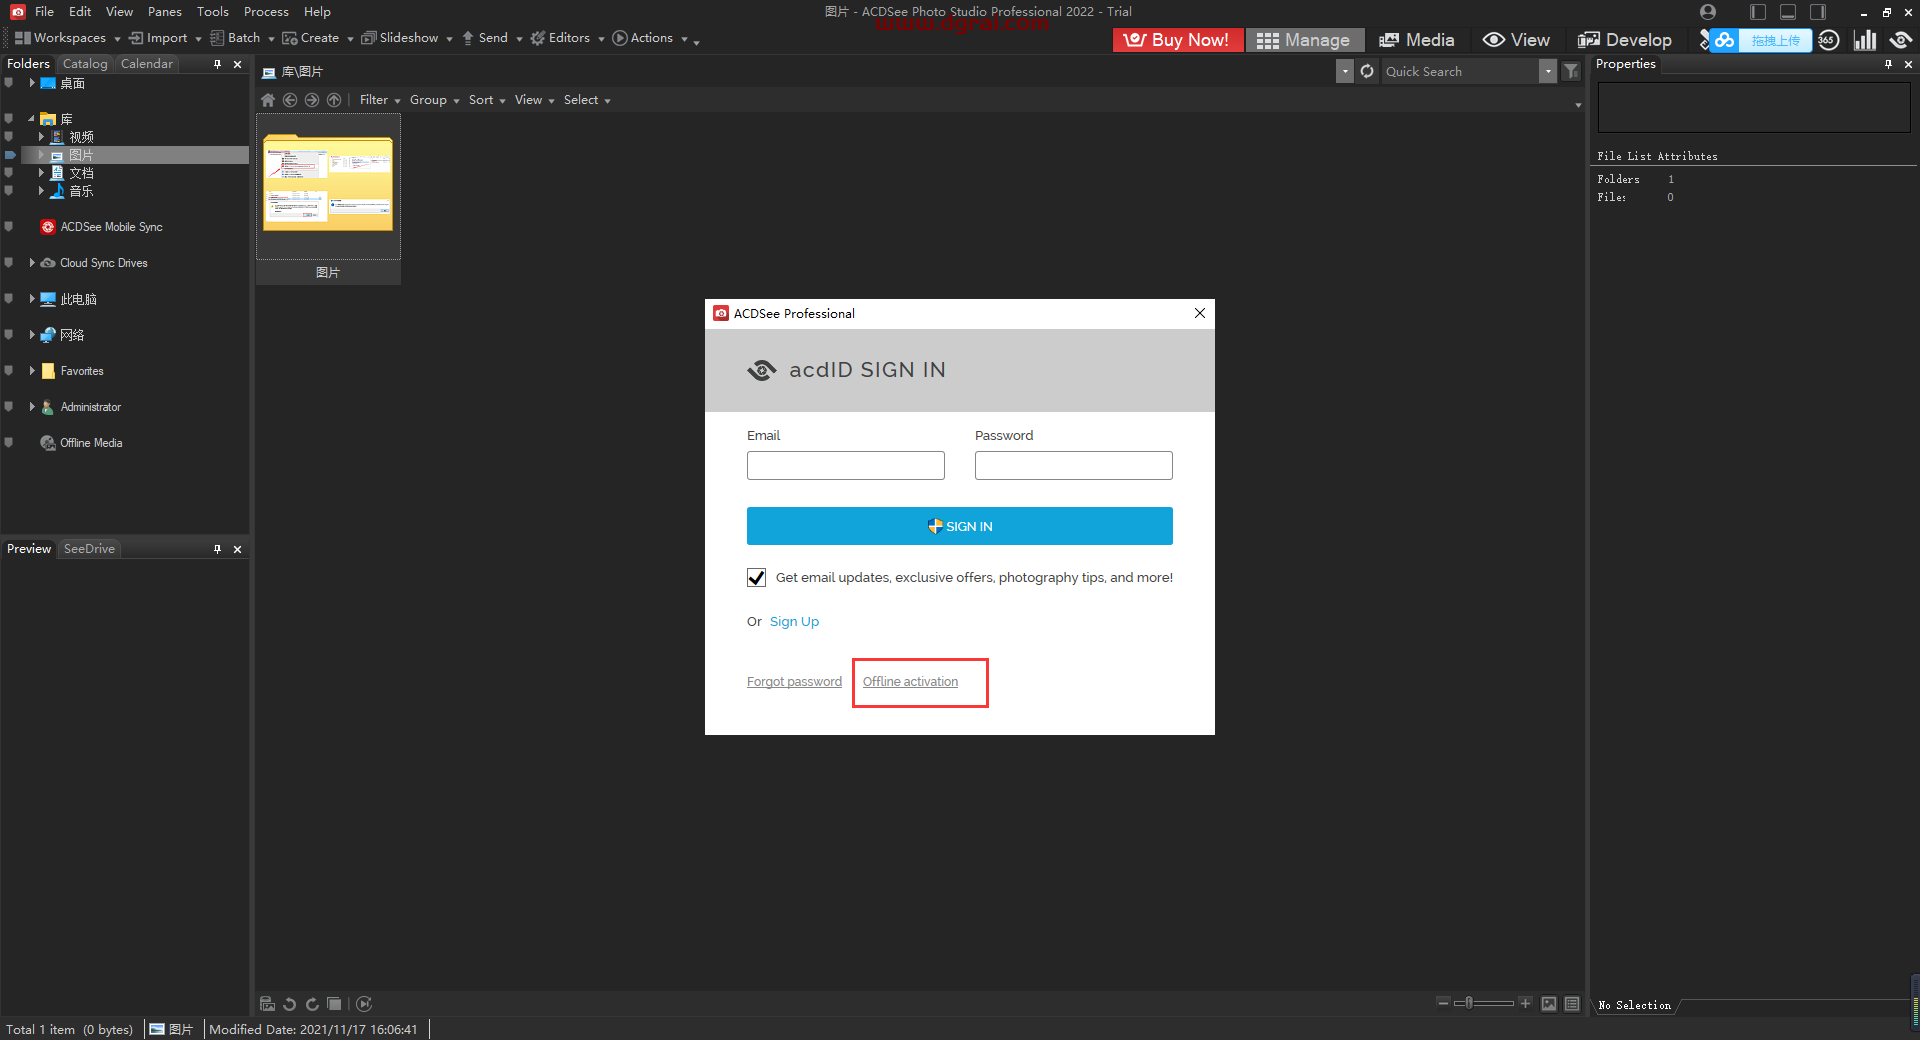The height and width of the screenshot is (1040, 1920).
Task: Open the 365 mode icon
Action: click(1829, 40)
